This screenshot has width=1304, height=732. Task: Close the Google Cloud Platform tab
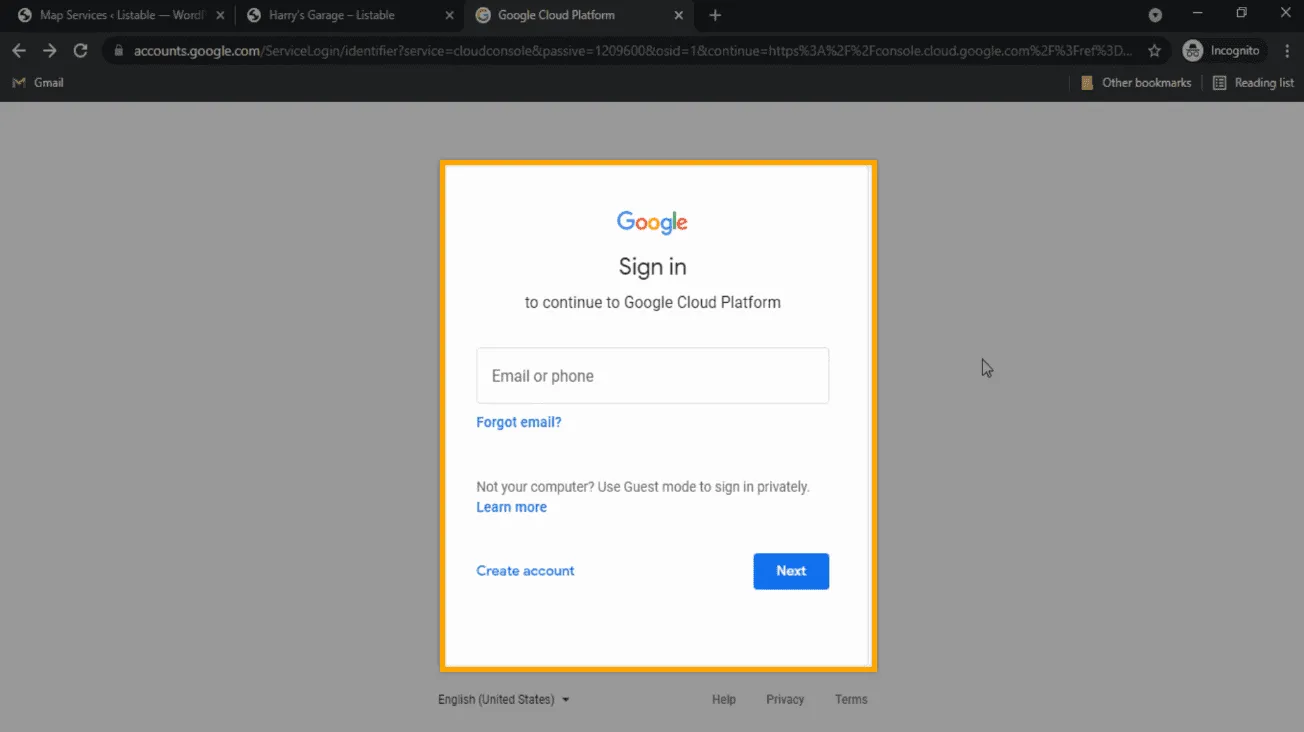pos(680,15)
